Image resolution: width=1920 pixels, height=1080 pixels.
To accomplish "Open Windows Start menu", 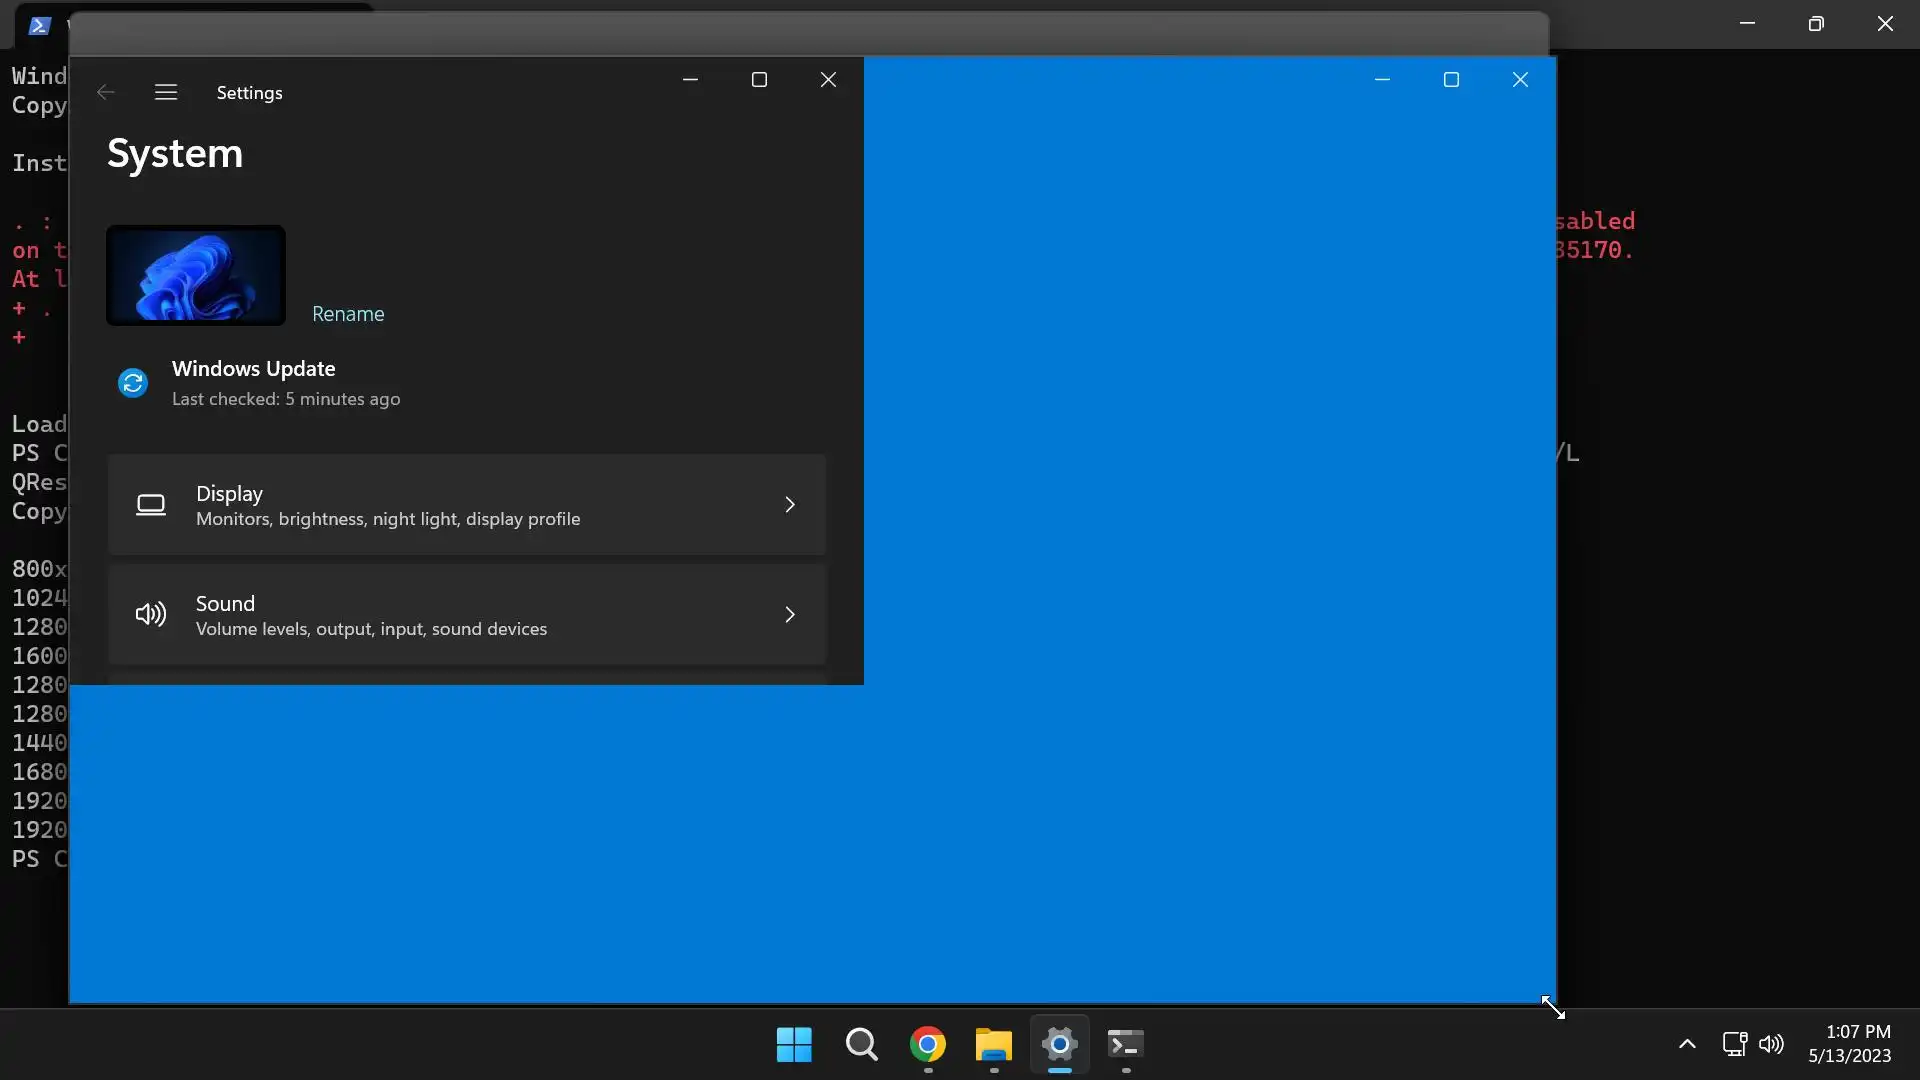I will click(x=794, y=1045).
